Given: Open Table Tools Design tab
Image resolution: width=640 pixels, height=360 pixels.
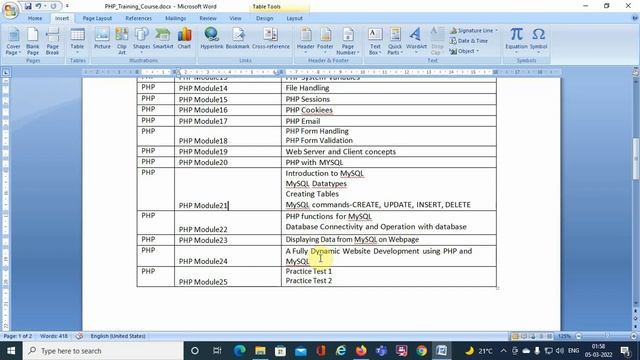Looking at the screenshot, I should click(x=264, y=18).
